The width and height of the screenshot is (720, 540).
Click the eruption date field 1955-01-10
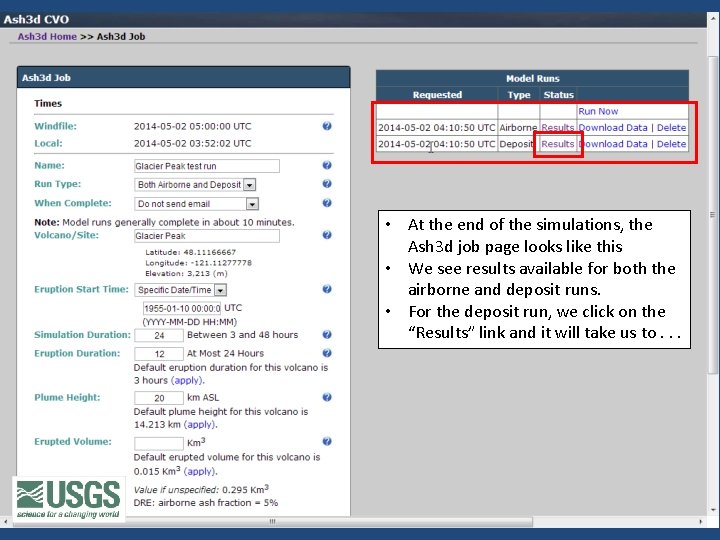[182, 309]
